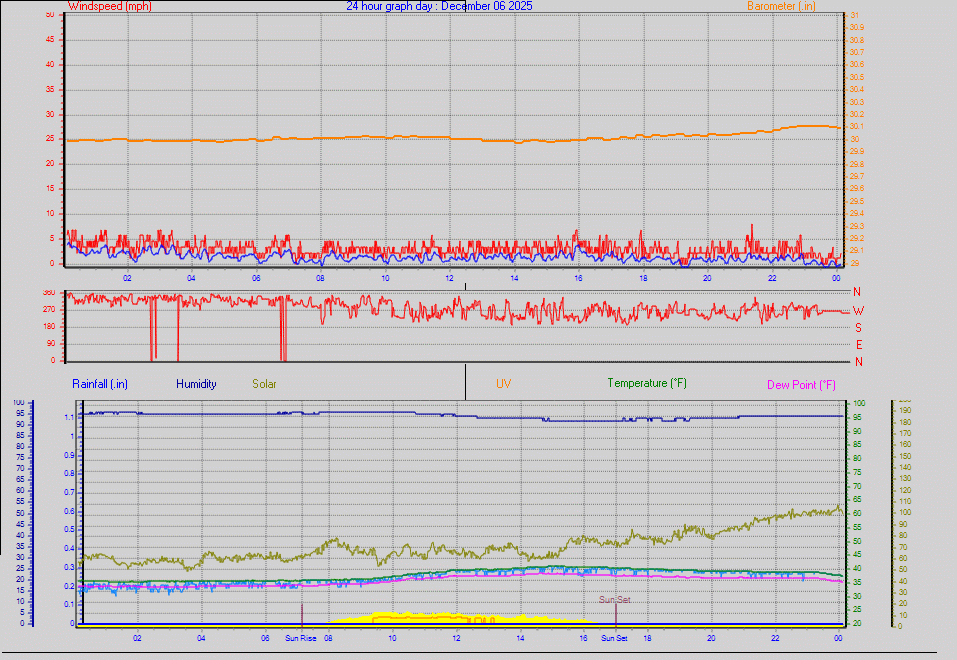957x660 pixels.
Task: Select the Rainfall (.in) legend label
Action: pos(99,383)
